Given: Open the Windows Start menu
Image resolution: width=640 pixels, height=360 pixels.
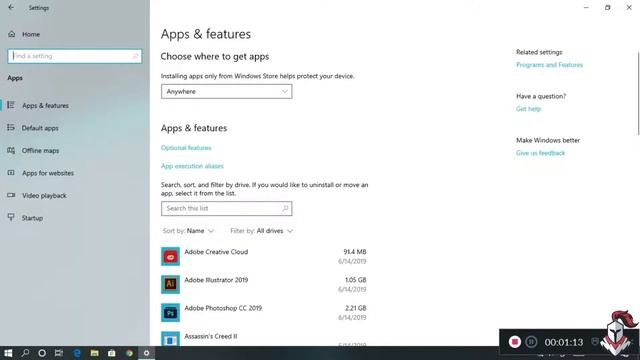Looking at the screenshot, I should coord(8,353).
